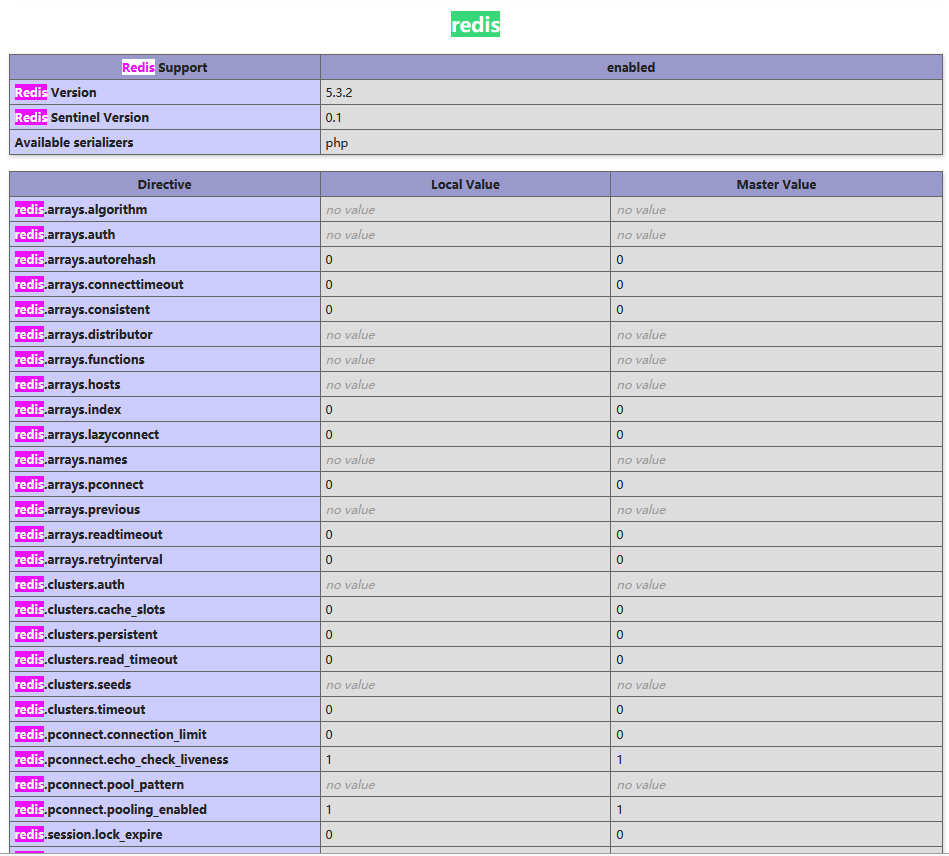Select redis.clusters.timeout directive
This screenshot has width=949, height=856.
pos(80,709)
